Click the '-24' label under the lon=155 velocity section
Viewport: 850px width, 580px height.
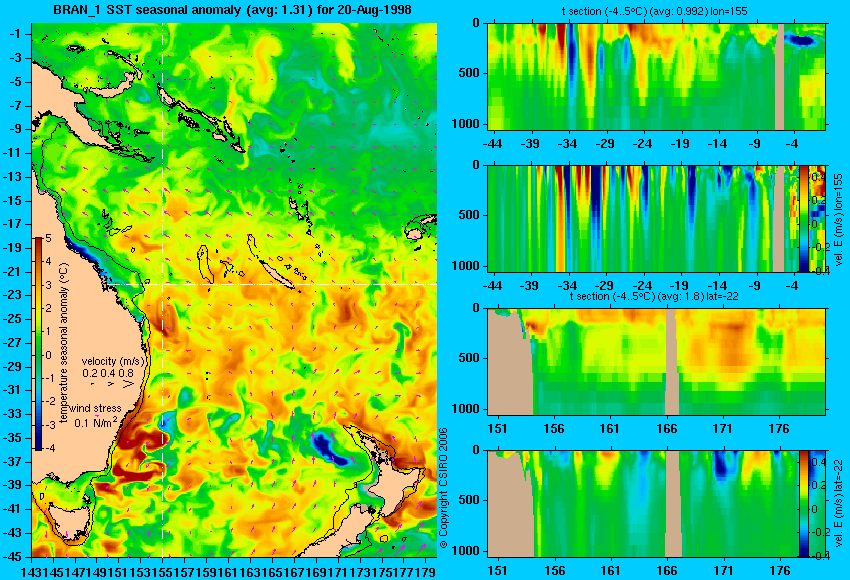(x=642, y=286)
